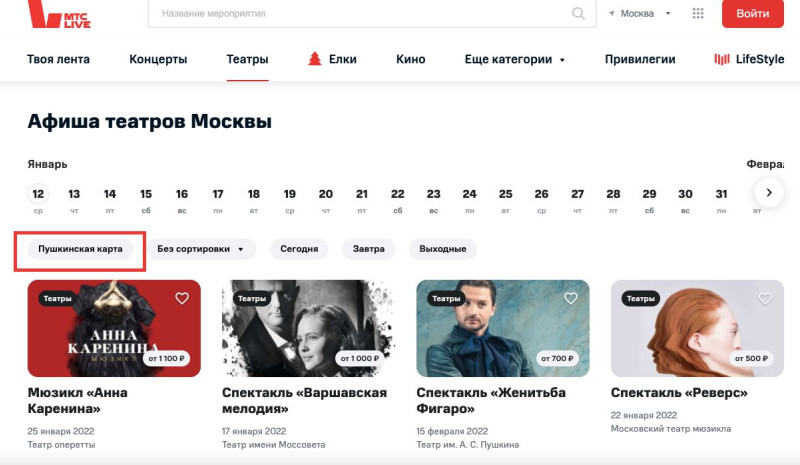
Task: Click the MTC Live logo
Action: tap(59, 14)
